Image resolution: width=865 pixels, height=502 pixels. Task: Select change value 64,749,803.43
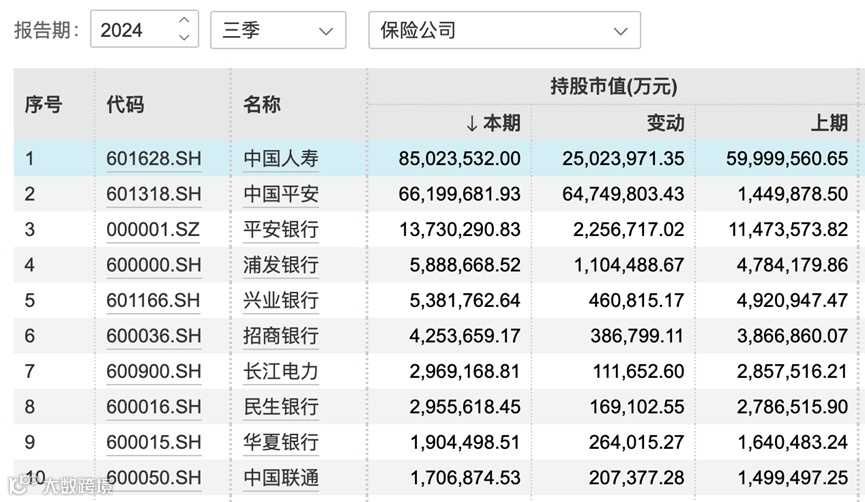click(623, 194)
